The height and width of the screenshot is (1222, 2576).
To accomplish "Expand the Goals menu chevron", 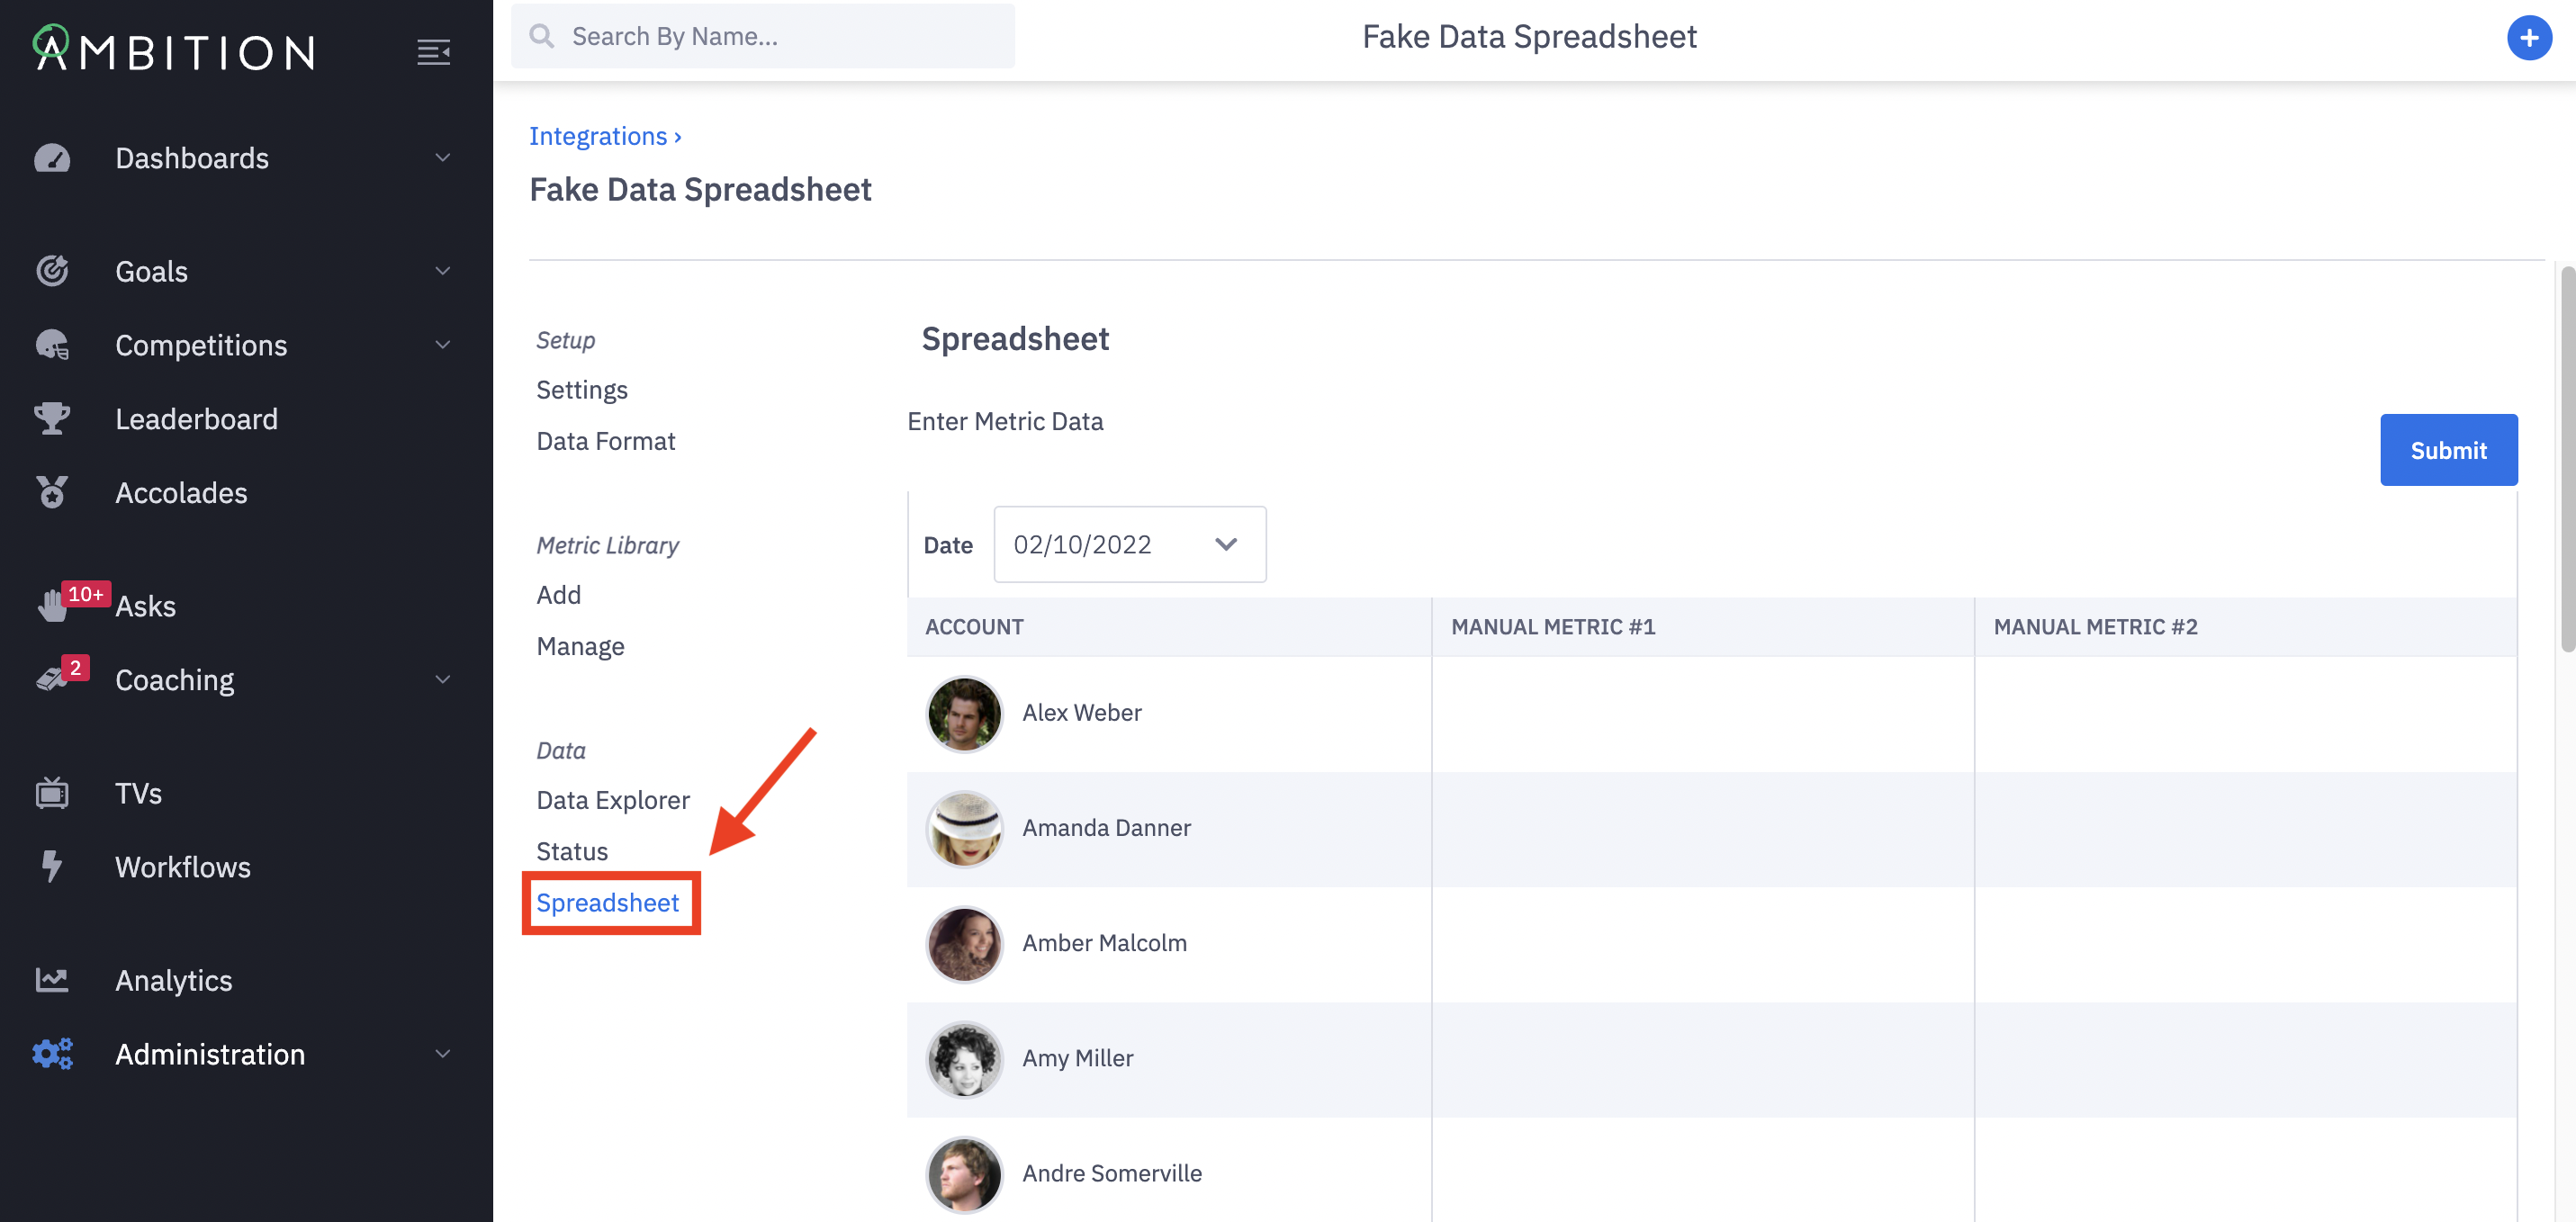I will (442, 271).
